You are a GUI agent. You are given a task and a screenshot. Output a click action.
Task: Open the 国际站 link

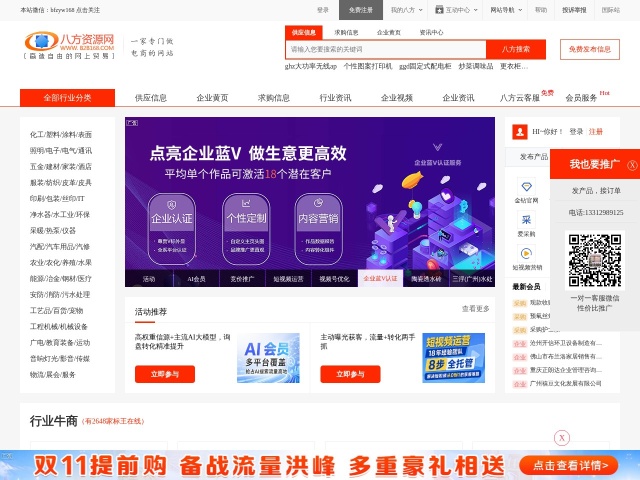coord(611,10)
